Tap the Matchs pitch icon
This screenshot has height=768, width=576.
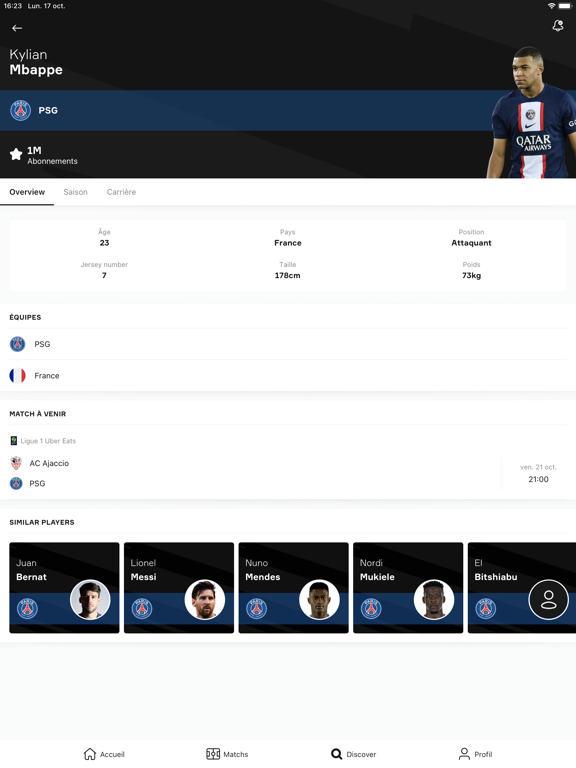(x=213, y=754)
